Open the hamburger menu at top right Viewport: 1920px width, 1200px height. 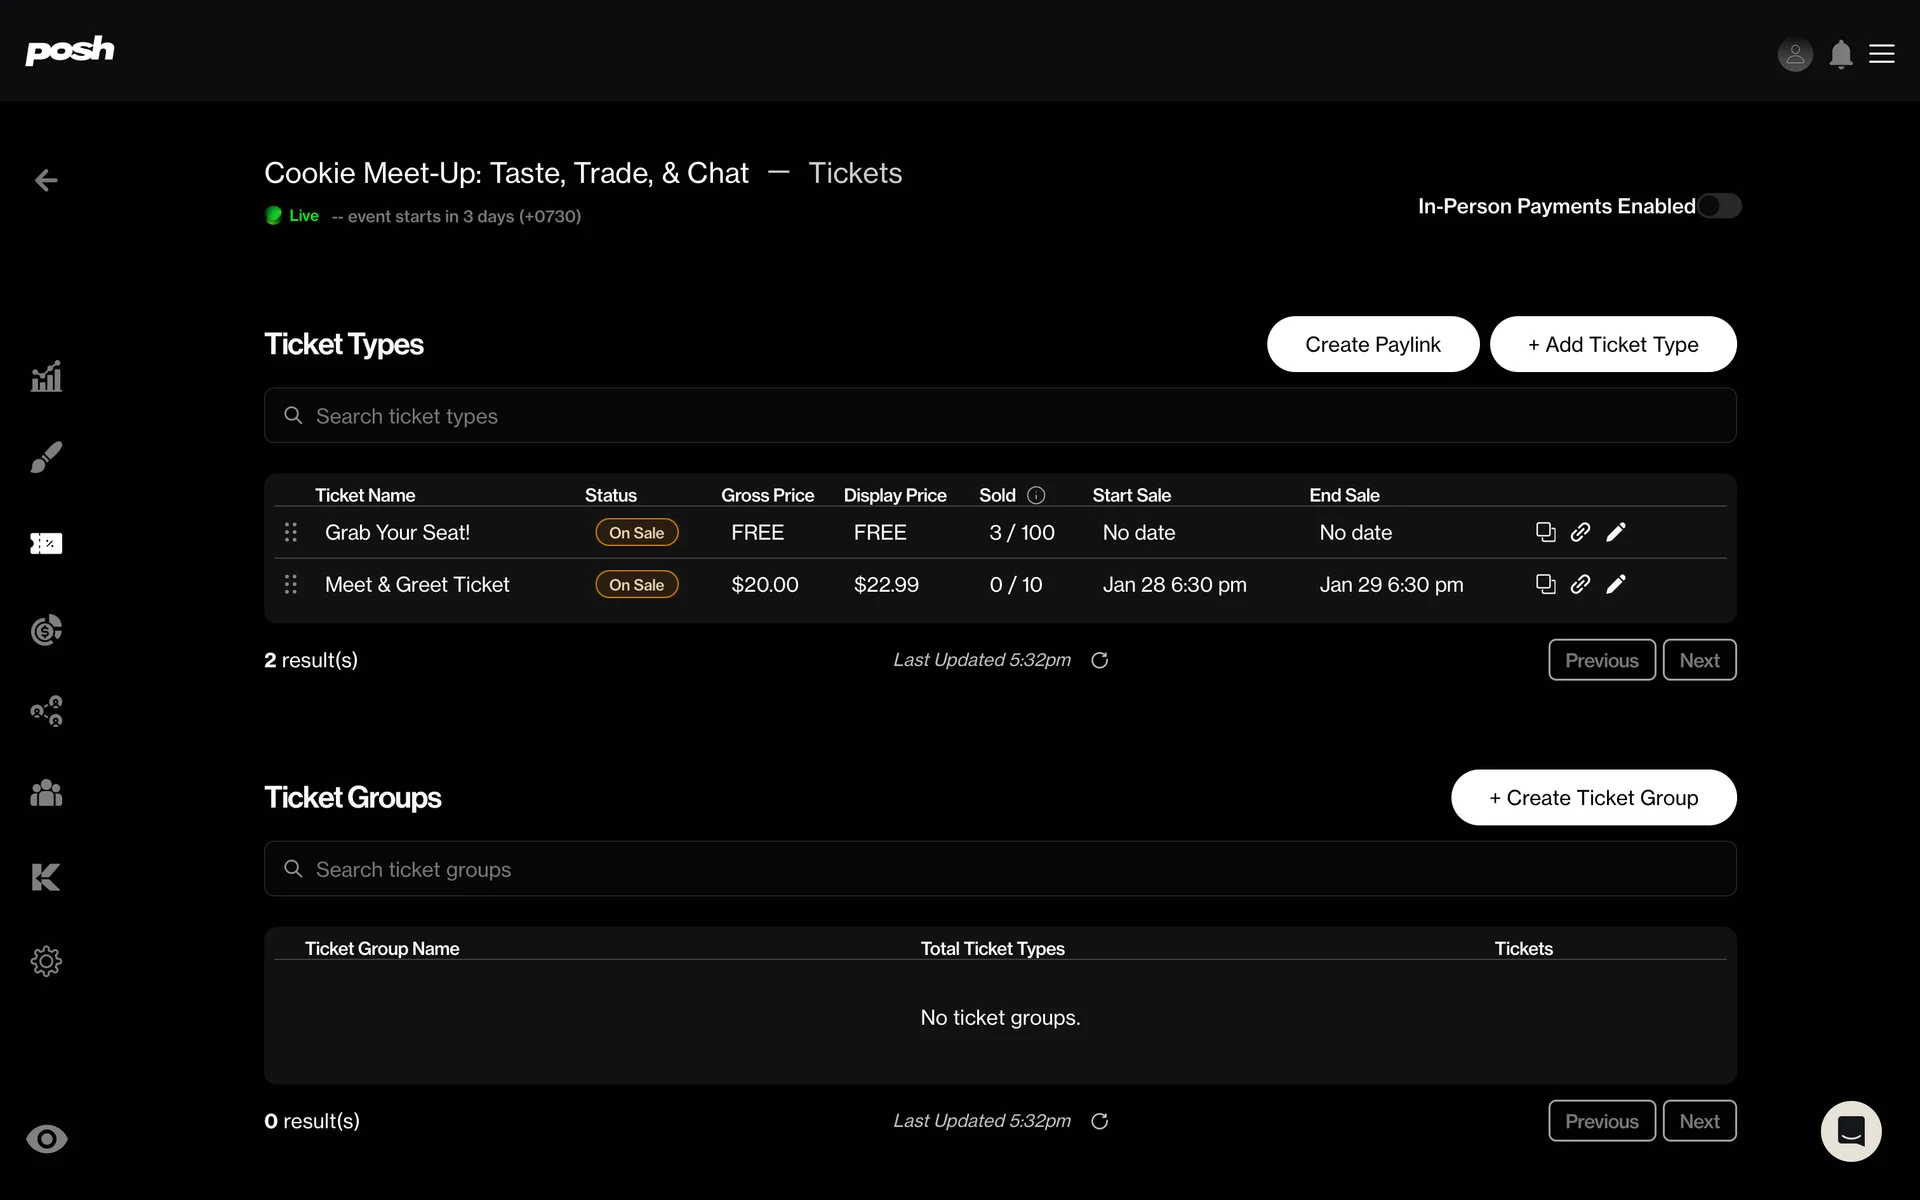[1882, 54]
